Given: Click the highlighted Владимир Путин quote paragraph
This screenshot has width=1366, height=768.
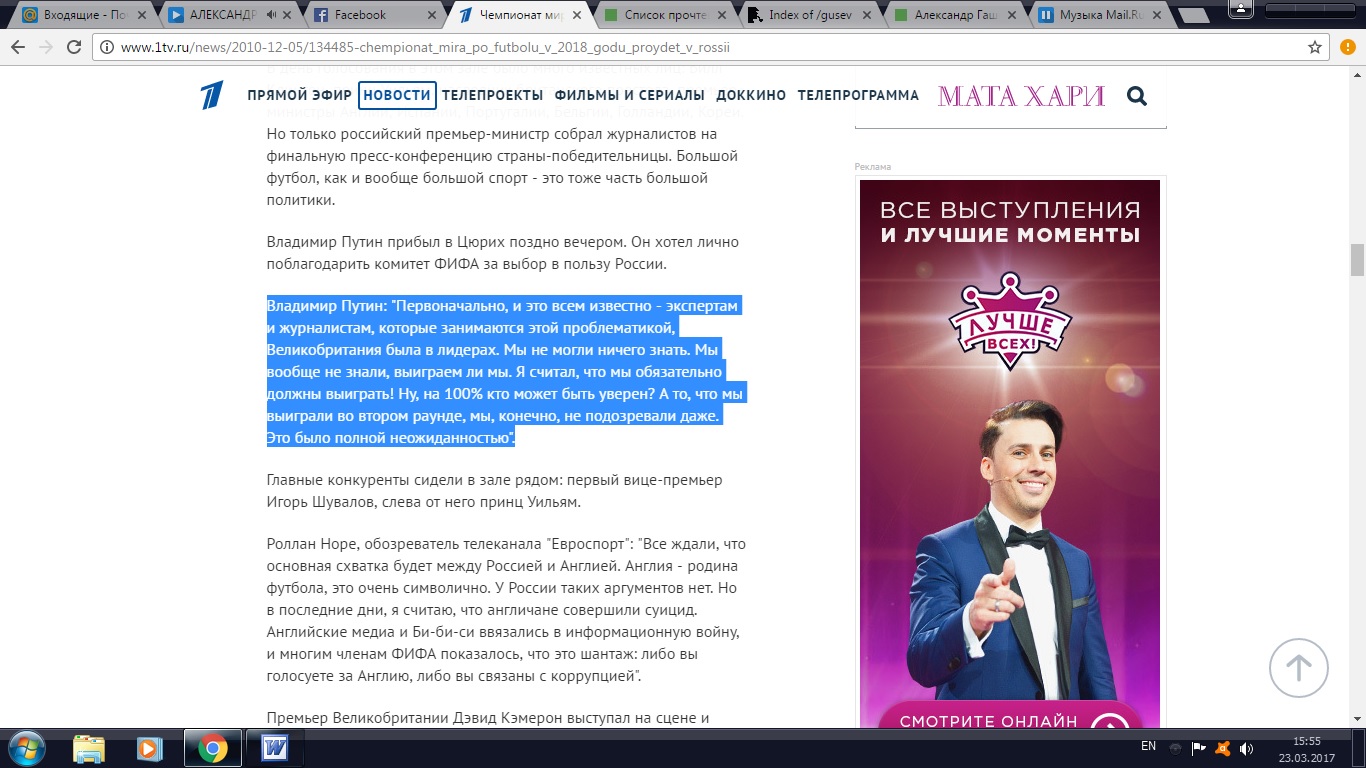Looking at the screenshot, I should [507, 371].
